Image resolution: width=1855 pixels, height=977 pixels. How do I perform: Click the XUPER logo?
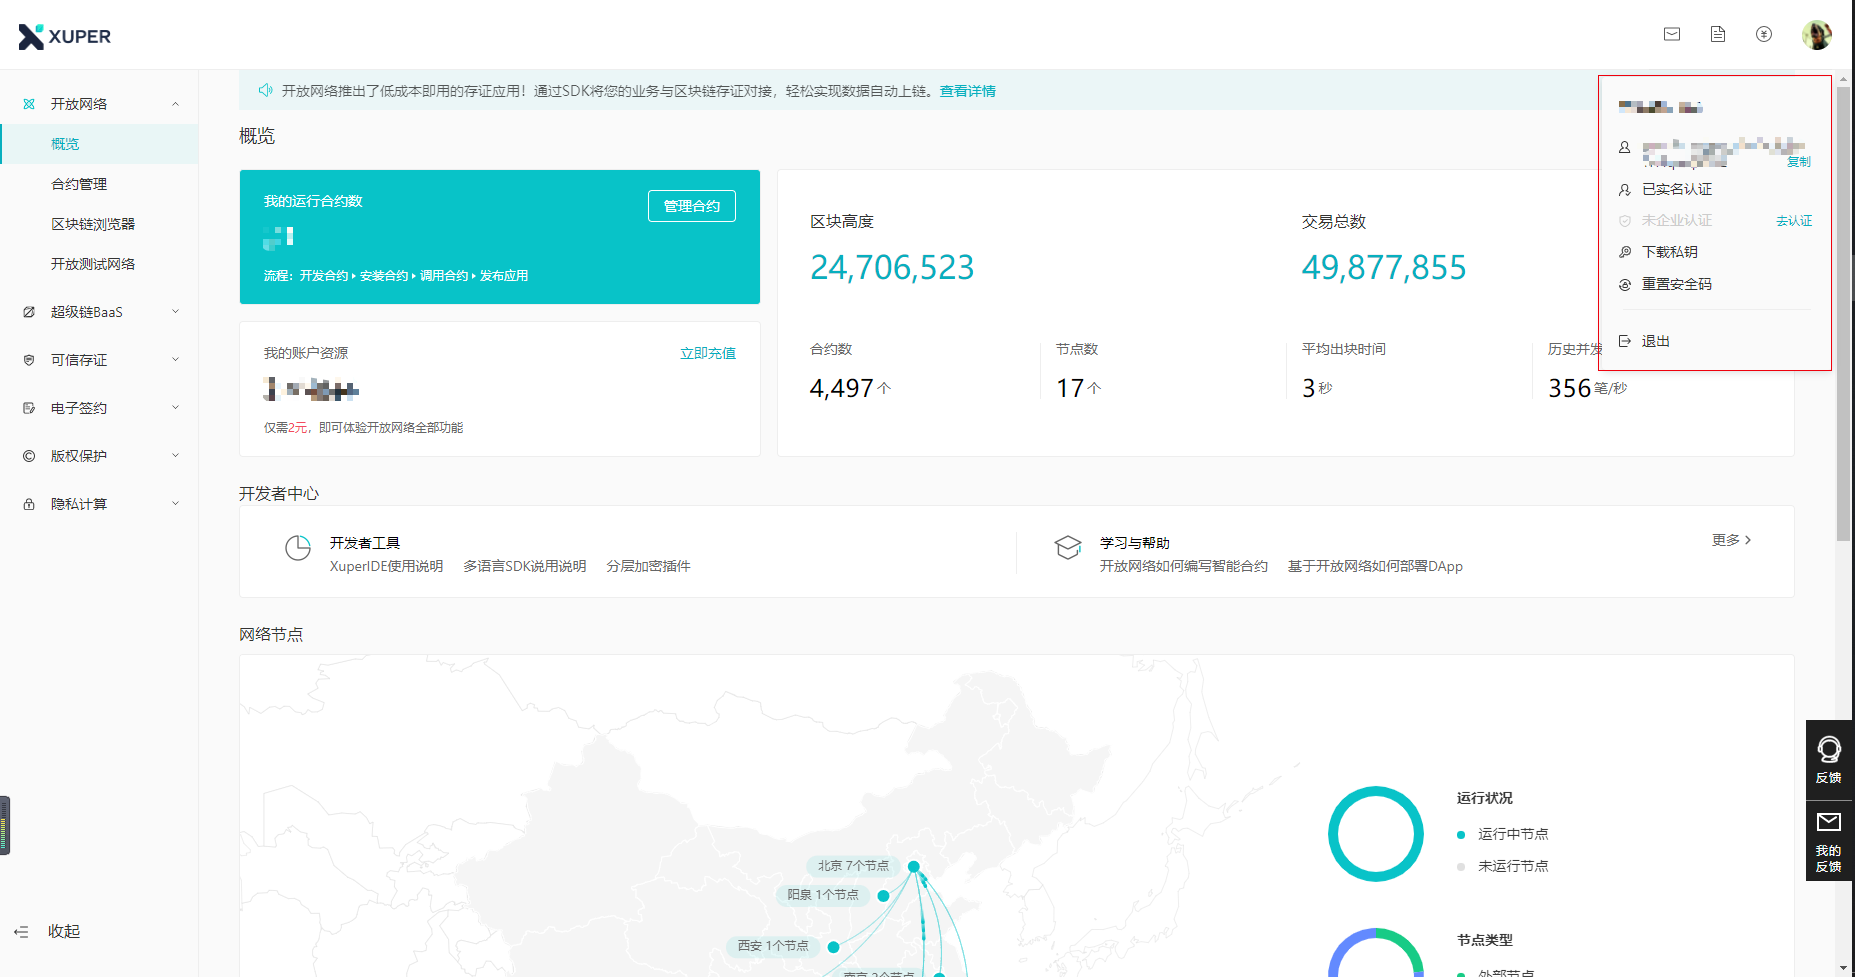(65, 37)
